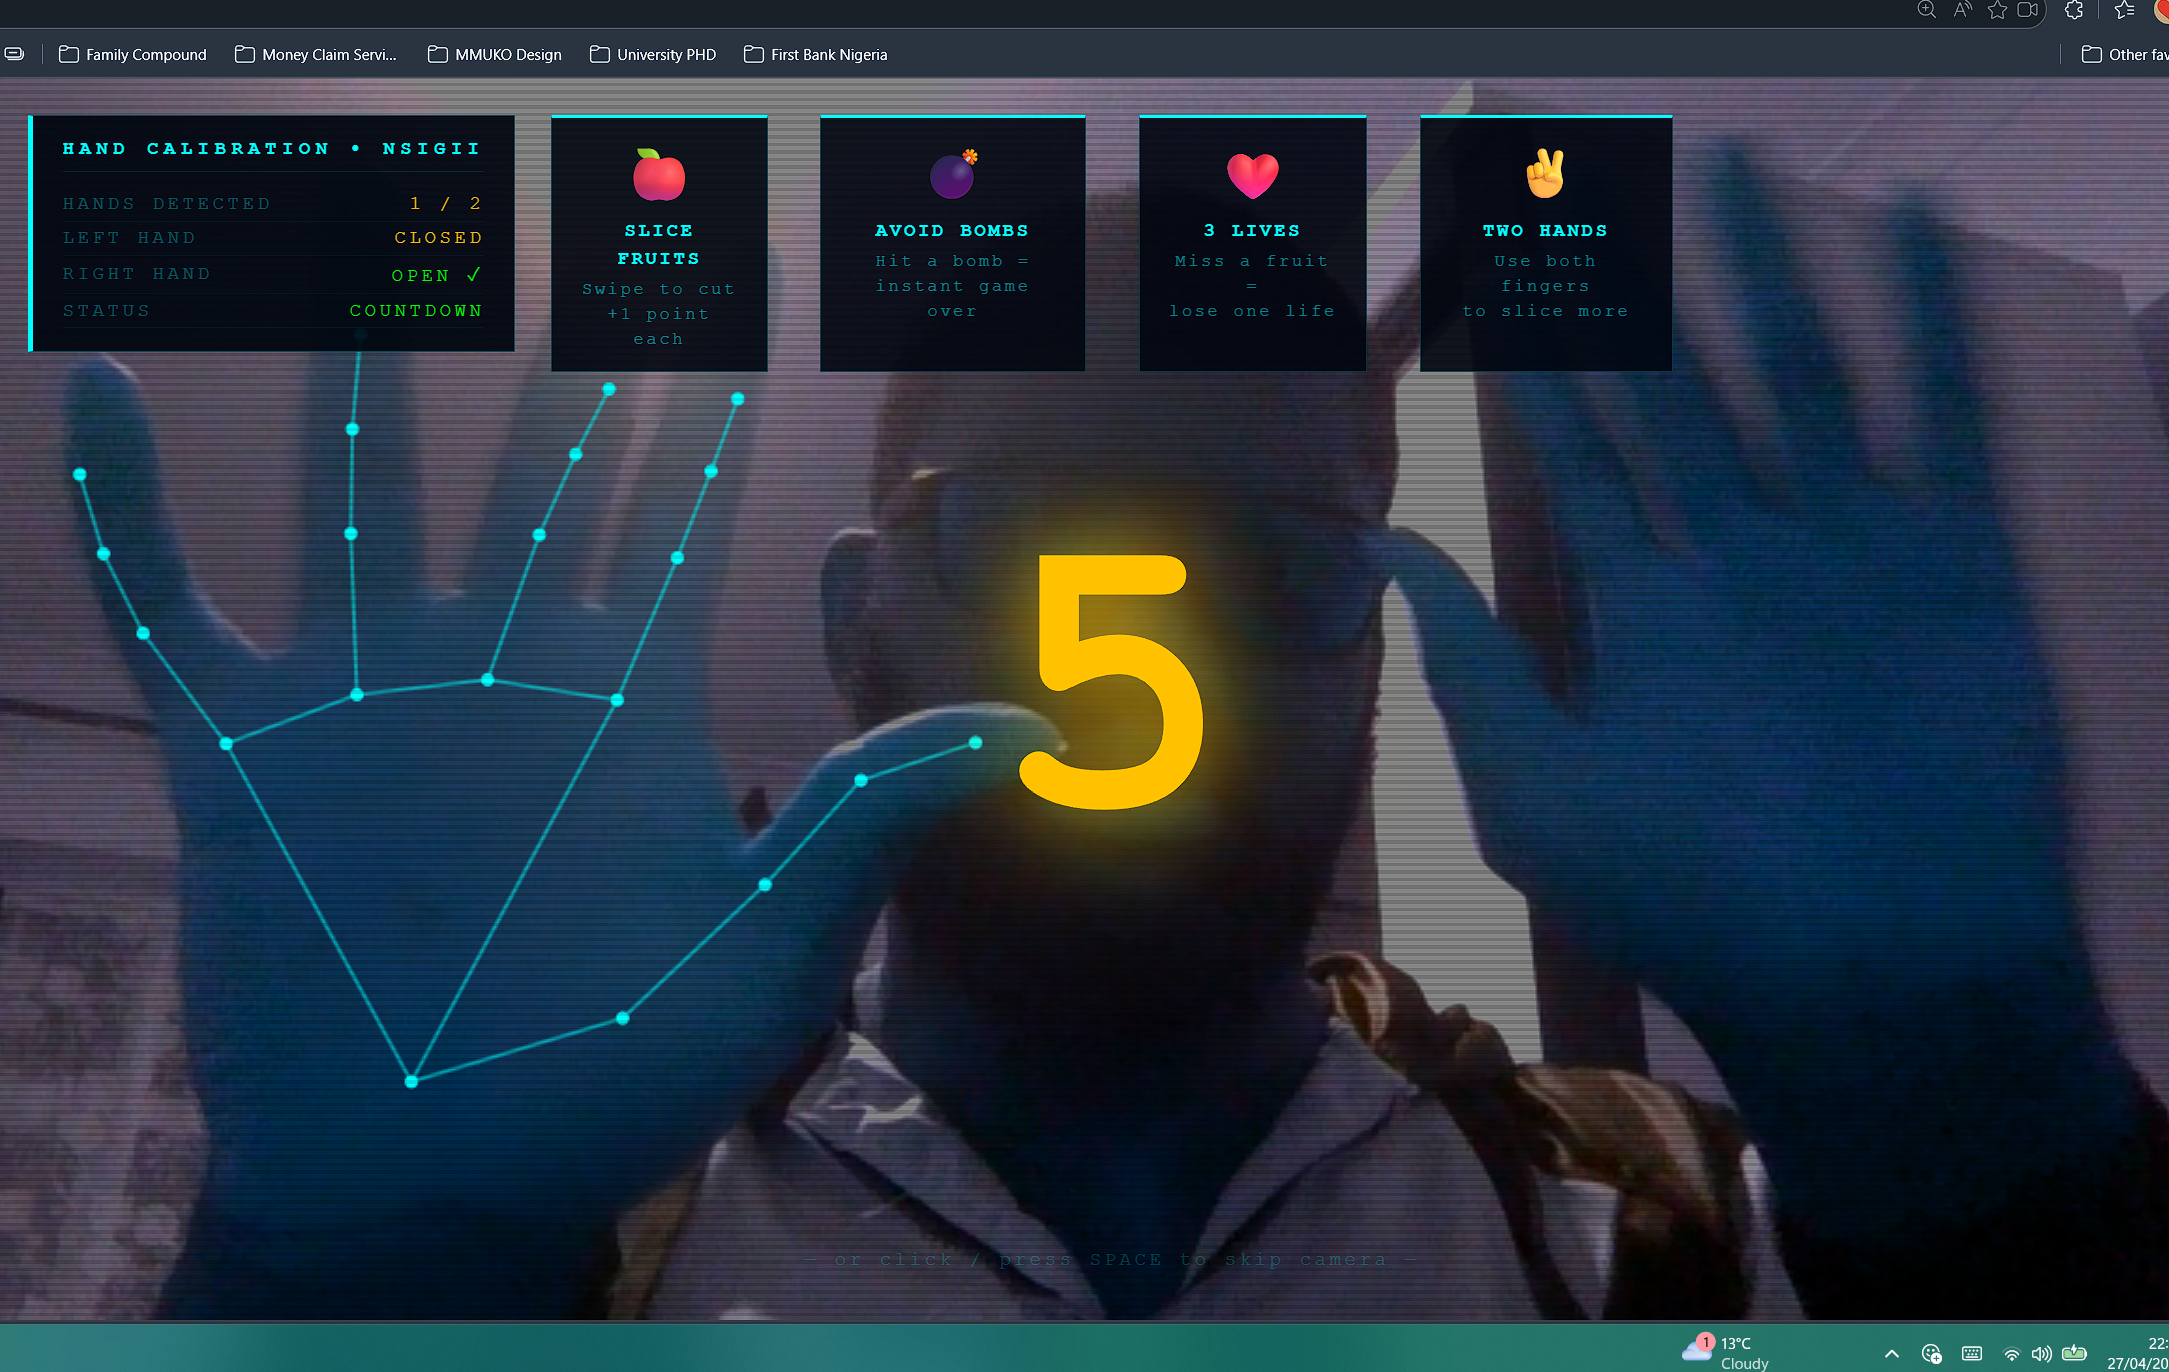Click the camera in-use icon in address bar
The image size is (2169, 1372).
click(2028, 10)
